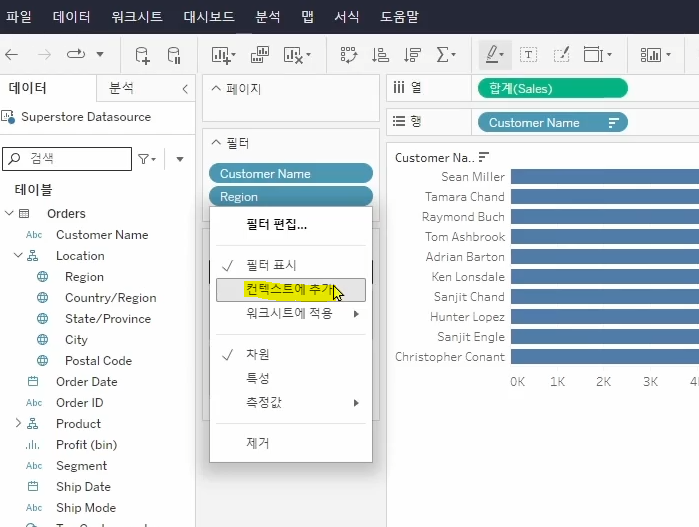Collapse the 페이지 shelf
This screenshot has height=527, width=699.
pyautogui.click(x=216, y=88)
